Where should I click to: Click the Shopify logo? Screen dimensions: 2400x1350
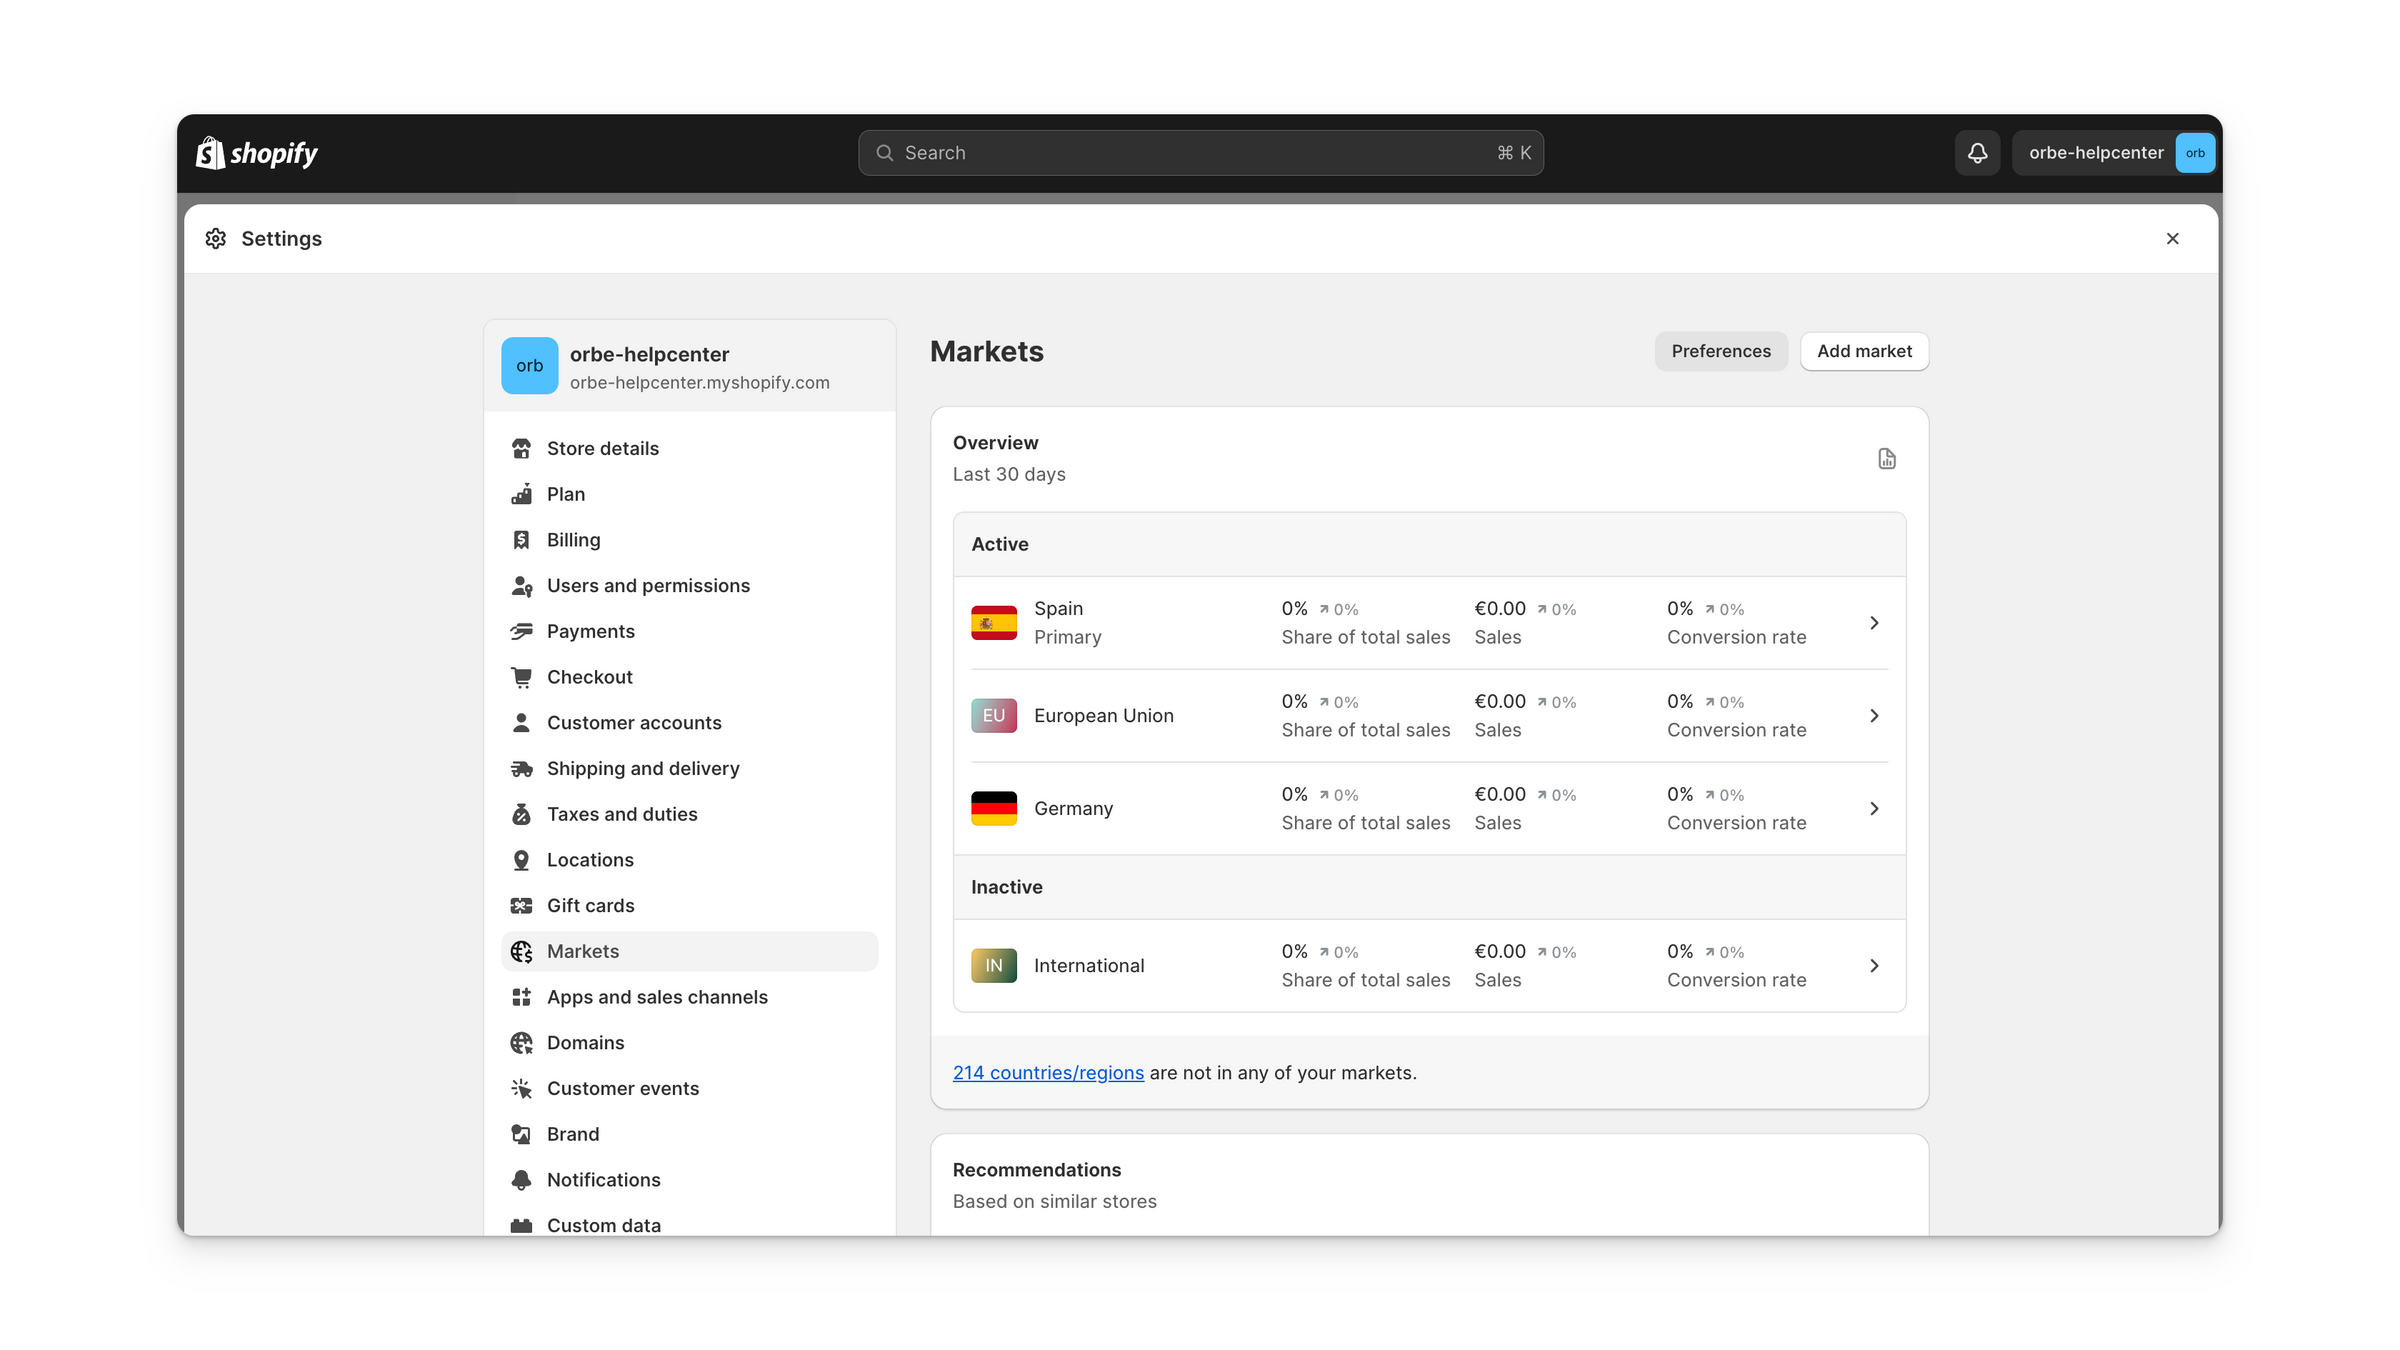[x=257, y=153]
